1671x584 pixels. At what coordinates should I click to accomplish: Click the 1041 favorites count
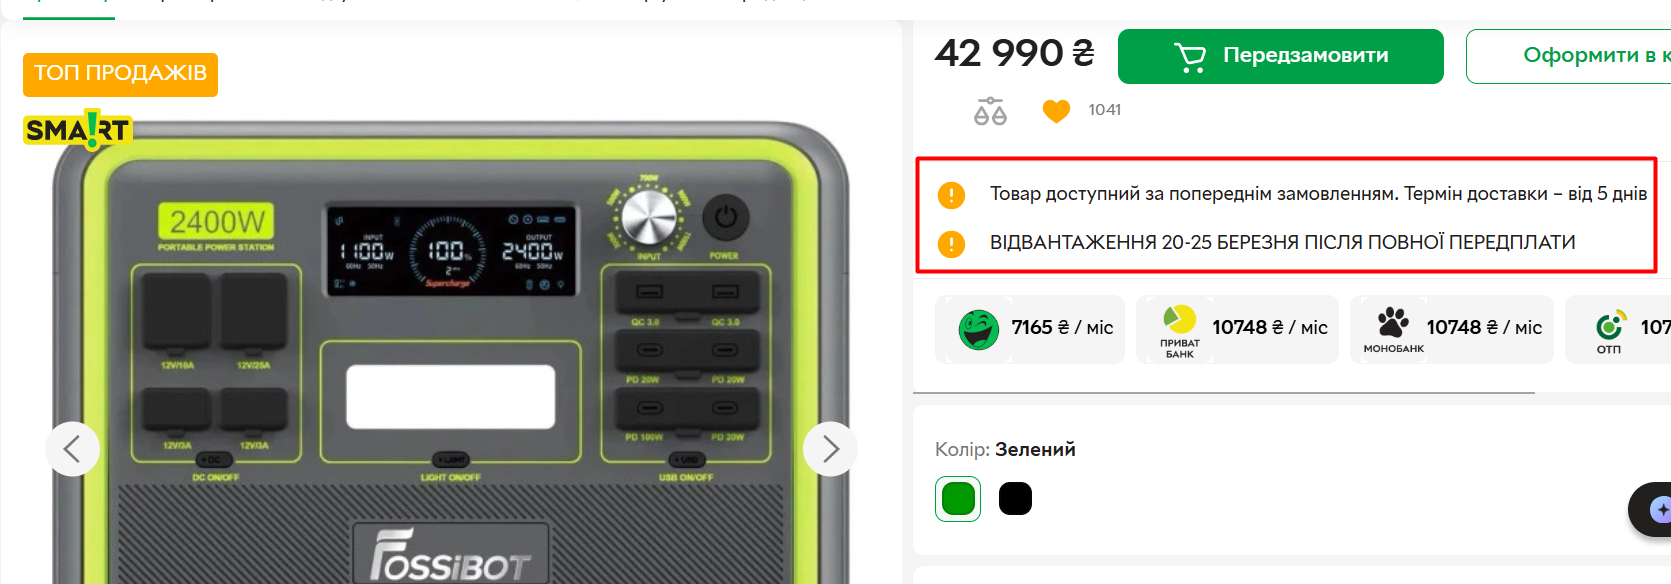(1105, 110)
